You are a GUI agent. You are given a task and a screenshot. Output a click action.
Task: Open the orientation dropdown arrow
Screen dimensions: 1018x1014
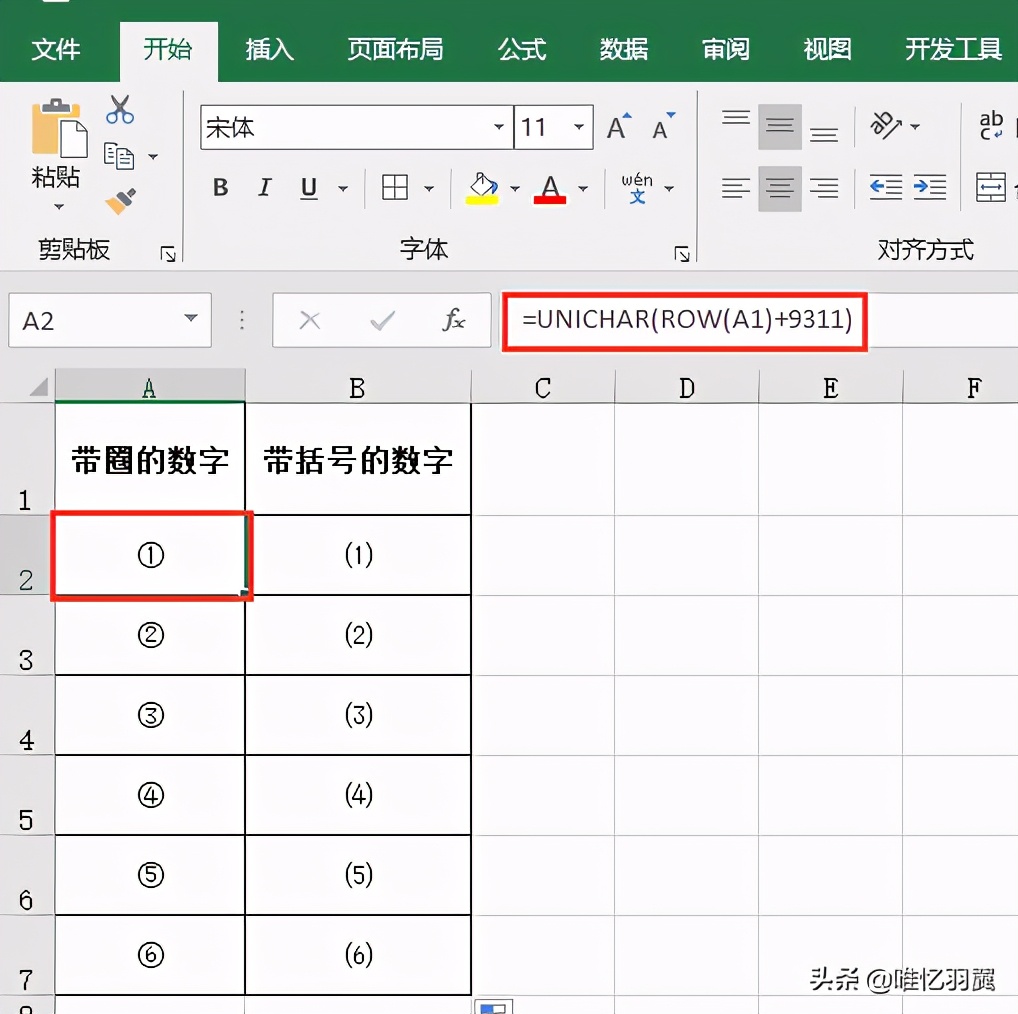915,126
